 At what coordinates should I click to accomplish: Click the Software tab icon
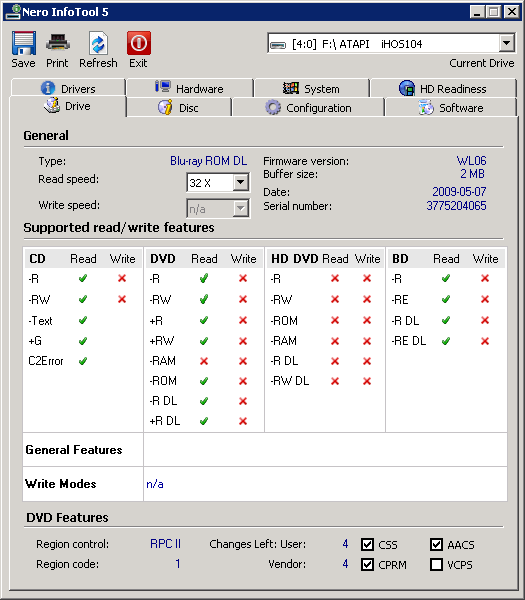click(x=426, y=107)
